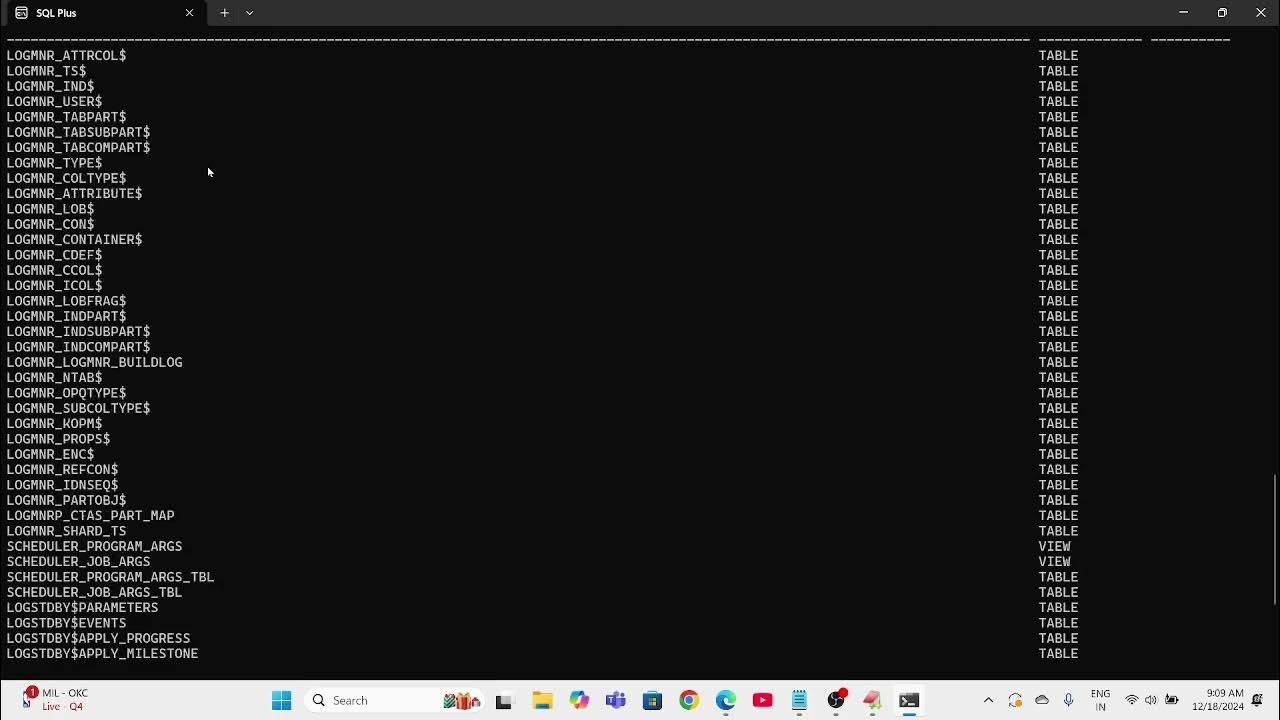Open Microsoft Store from taskbar
This screenshot has width=1280, height=720.
652,700
